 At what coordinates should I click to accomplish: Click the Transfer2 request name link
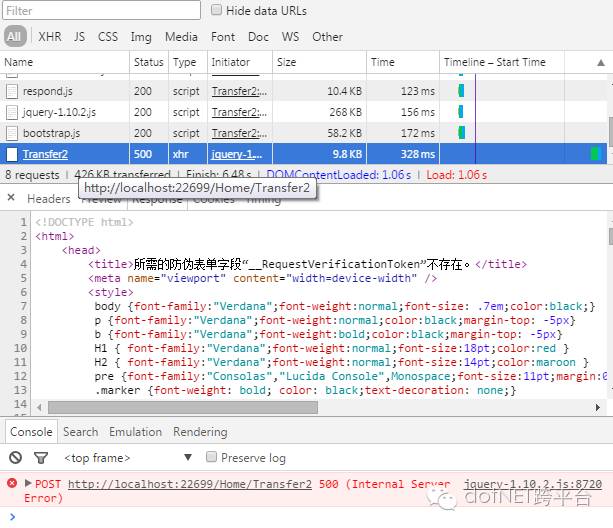pyautogui.click(x=45, y=154)
